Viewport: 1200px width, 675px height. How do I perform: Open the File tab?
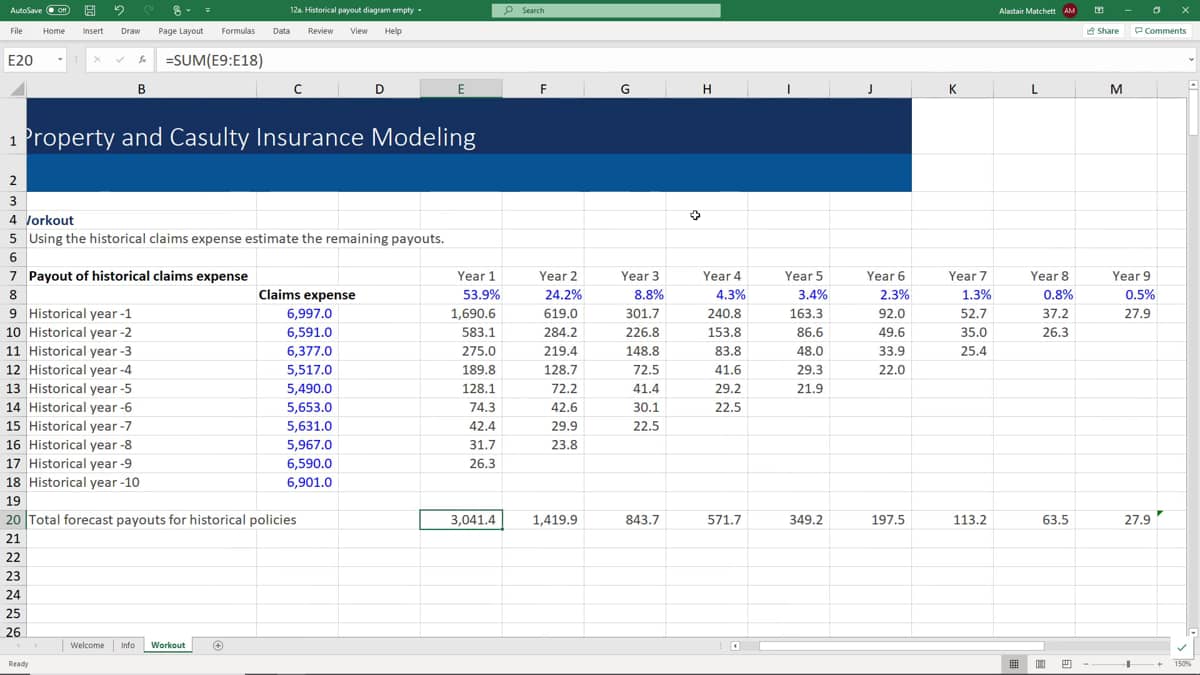click(x=17, y=31)
